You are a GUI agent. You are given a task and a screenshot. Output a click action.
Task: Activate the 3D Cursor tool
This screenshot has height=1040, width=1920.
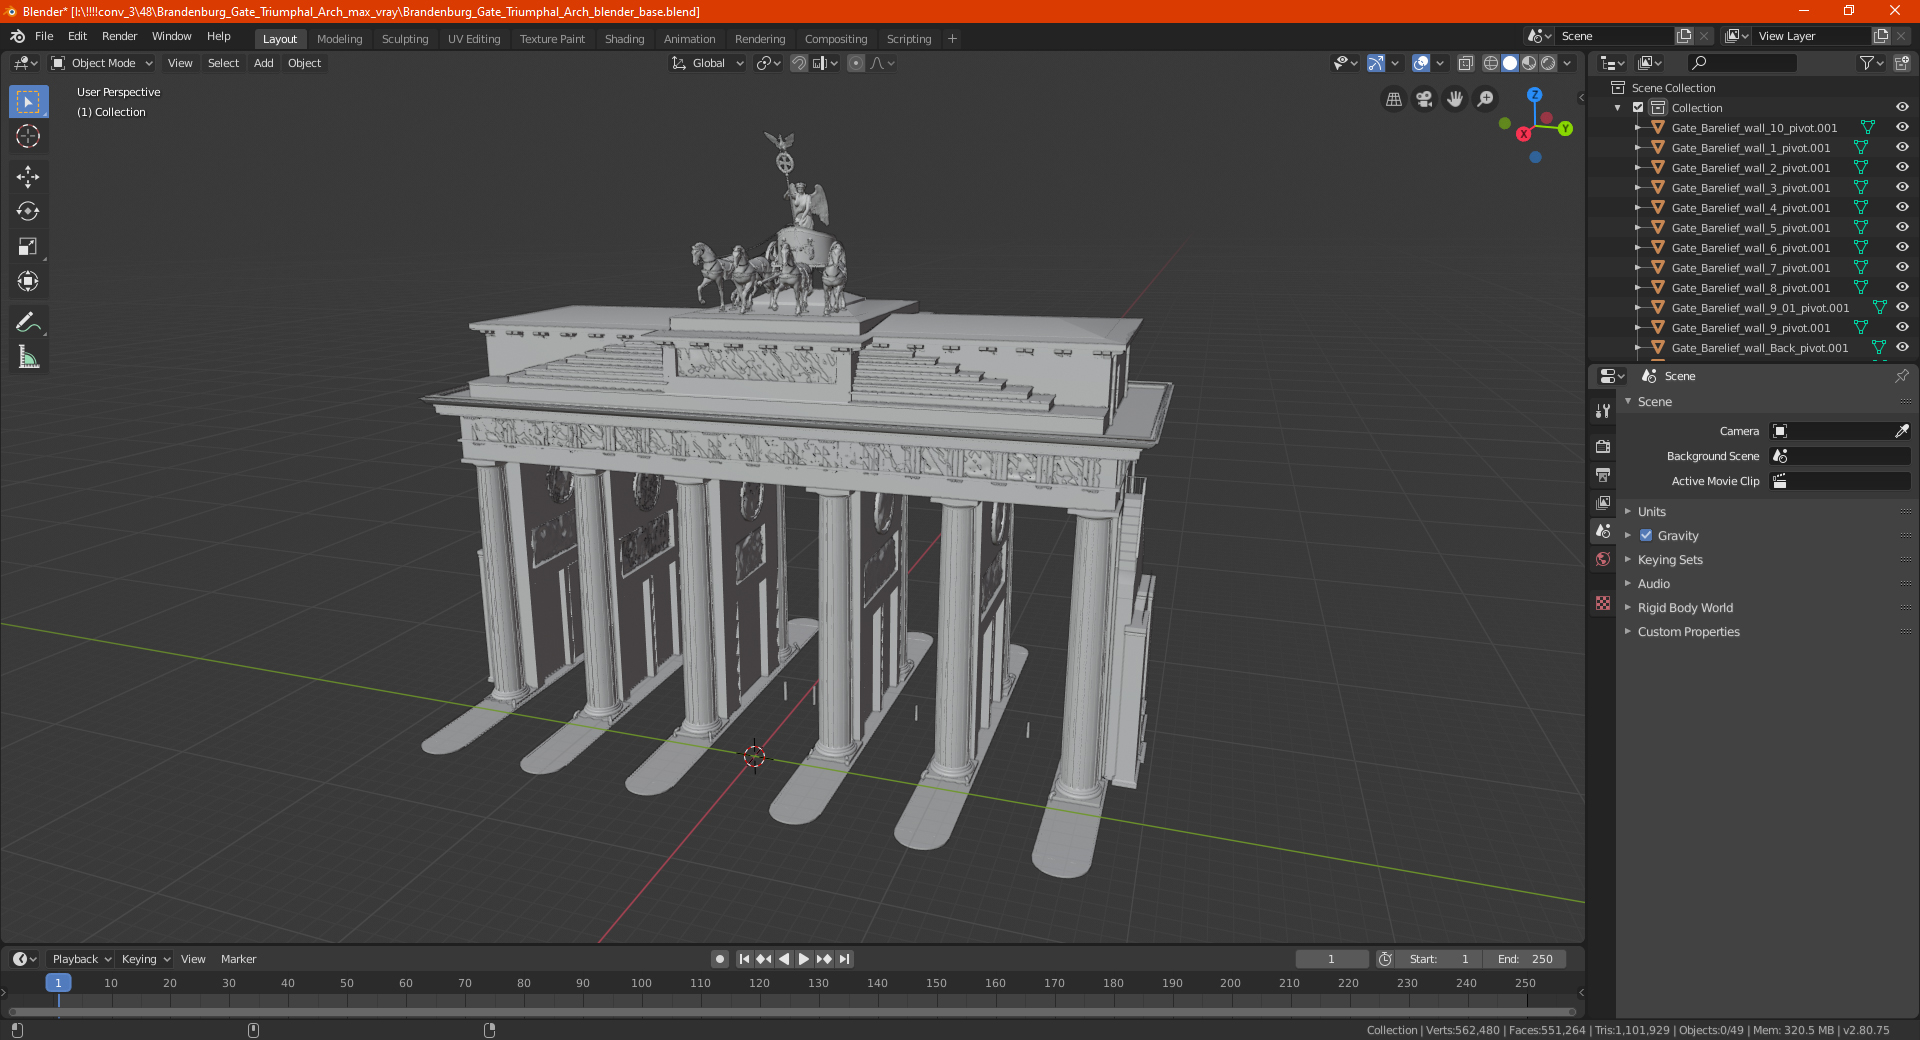28,137
